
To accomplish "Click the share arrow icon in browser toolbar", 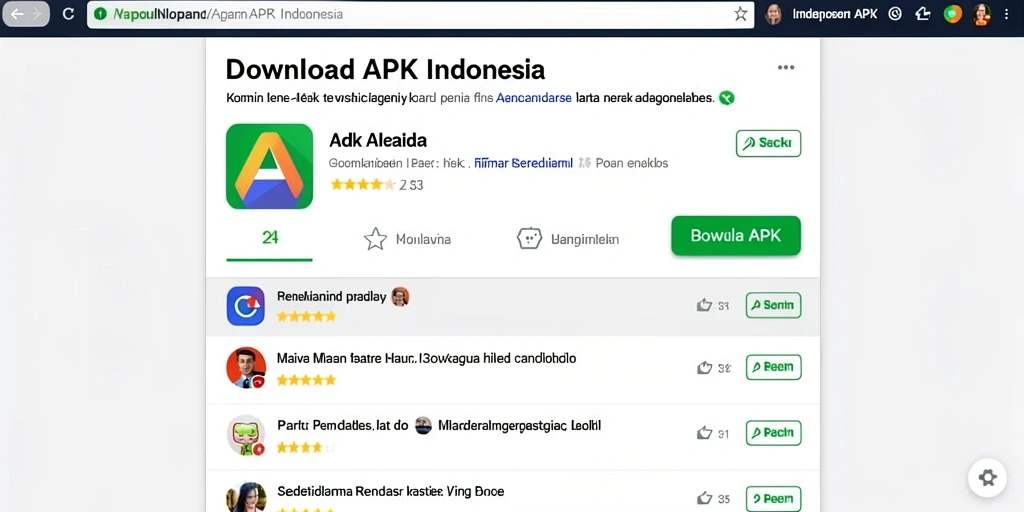I will [923, 14].
